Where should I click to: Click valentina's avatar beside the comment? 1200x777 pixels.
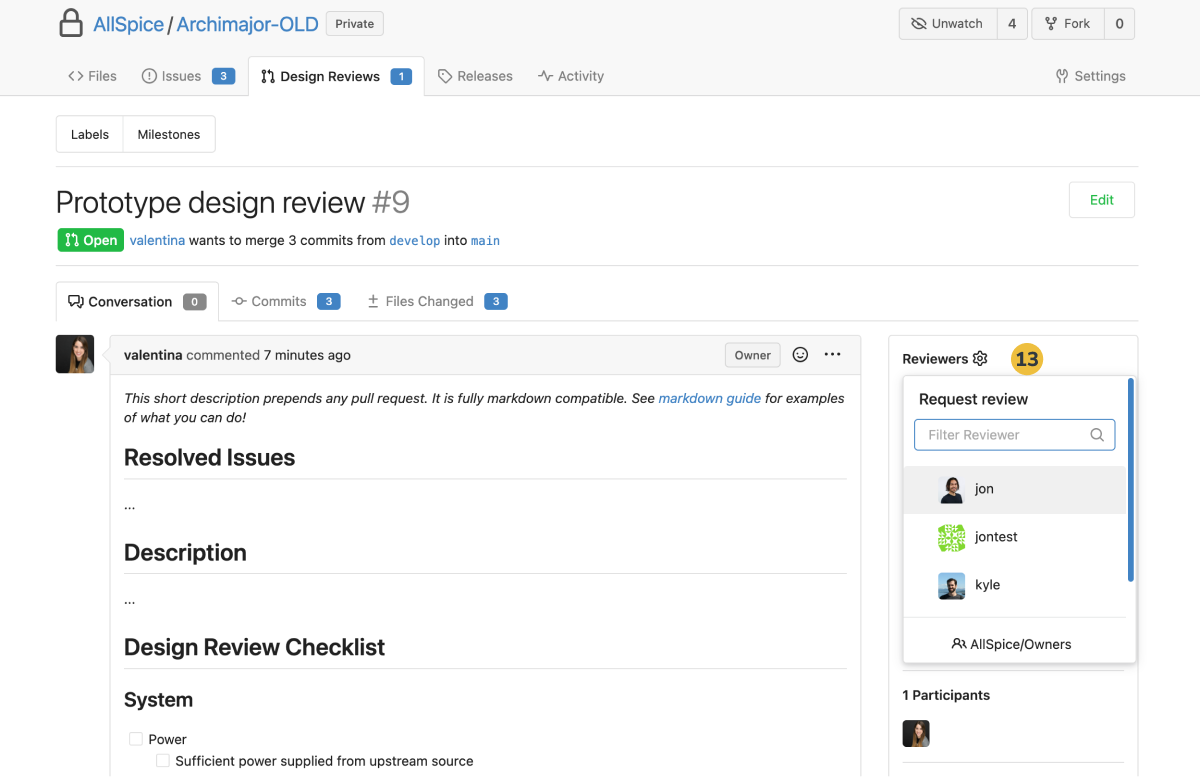(x=75, y=354)
